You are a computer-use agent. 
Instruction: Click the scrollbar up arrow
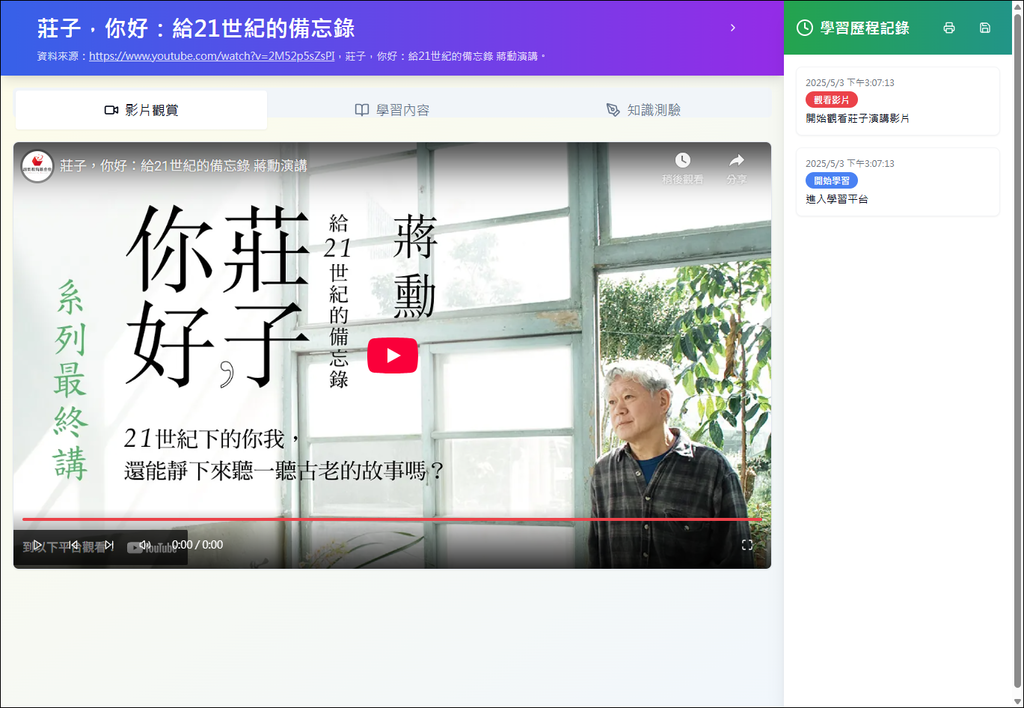click(1017, 5)
